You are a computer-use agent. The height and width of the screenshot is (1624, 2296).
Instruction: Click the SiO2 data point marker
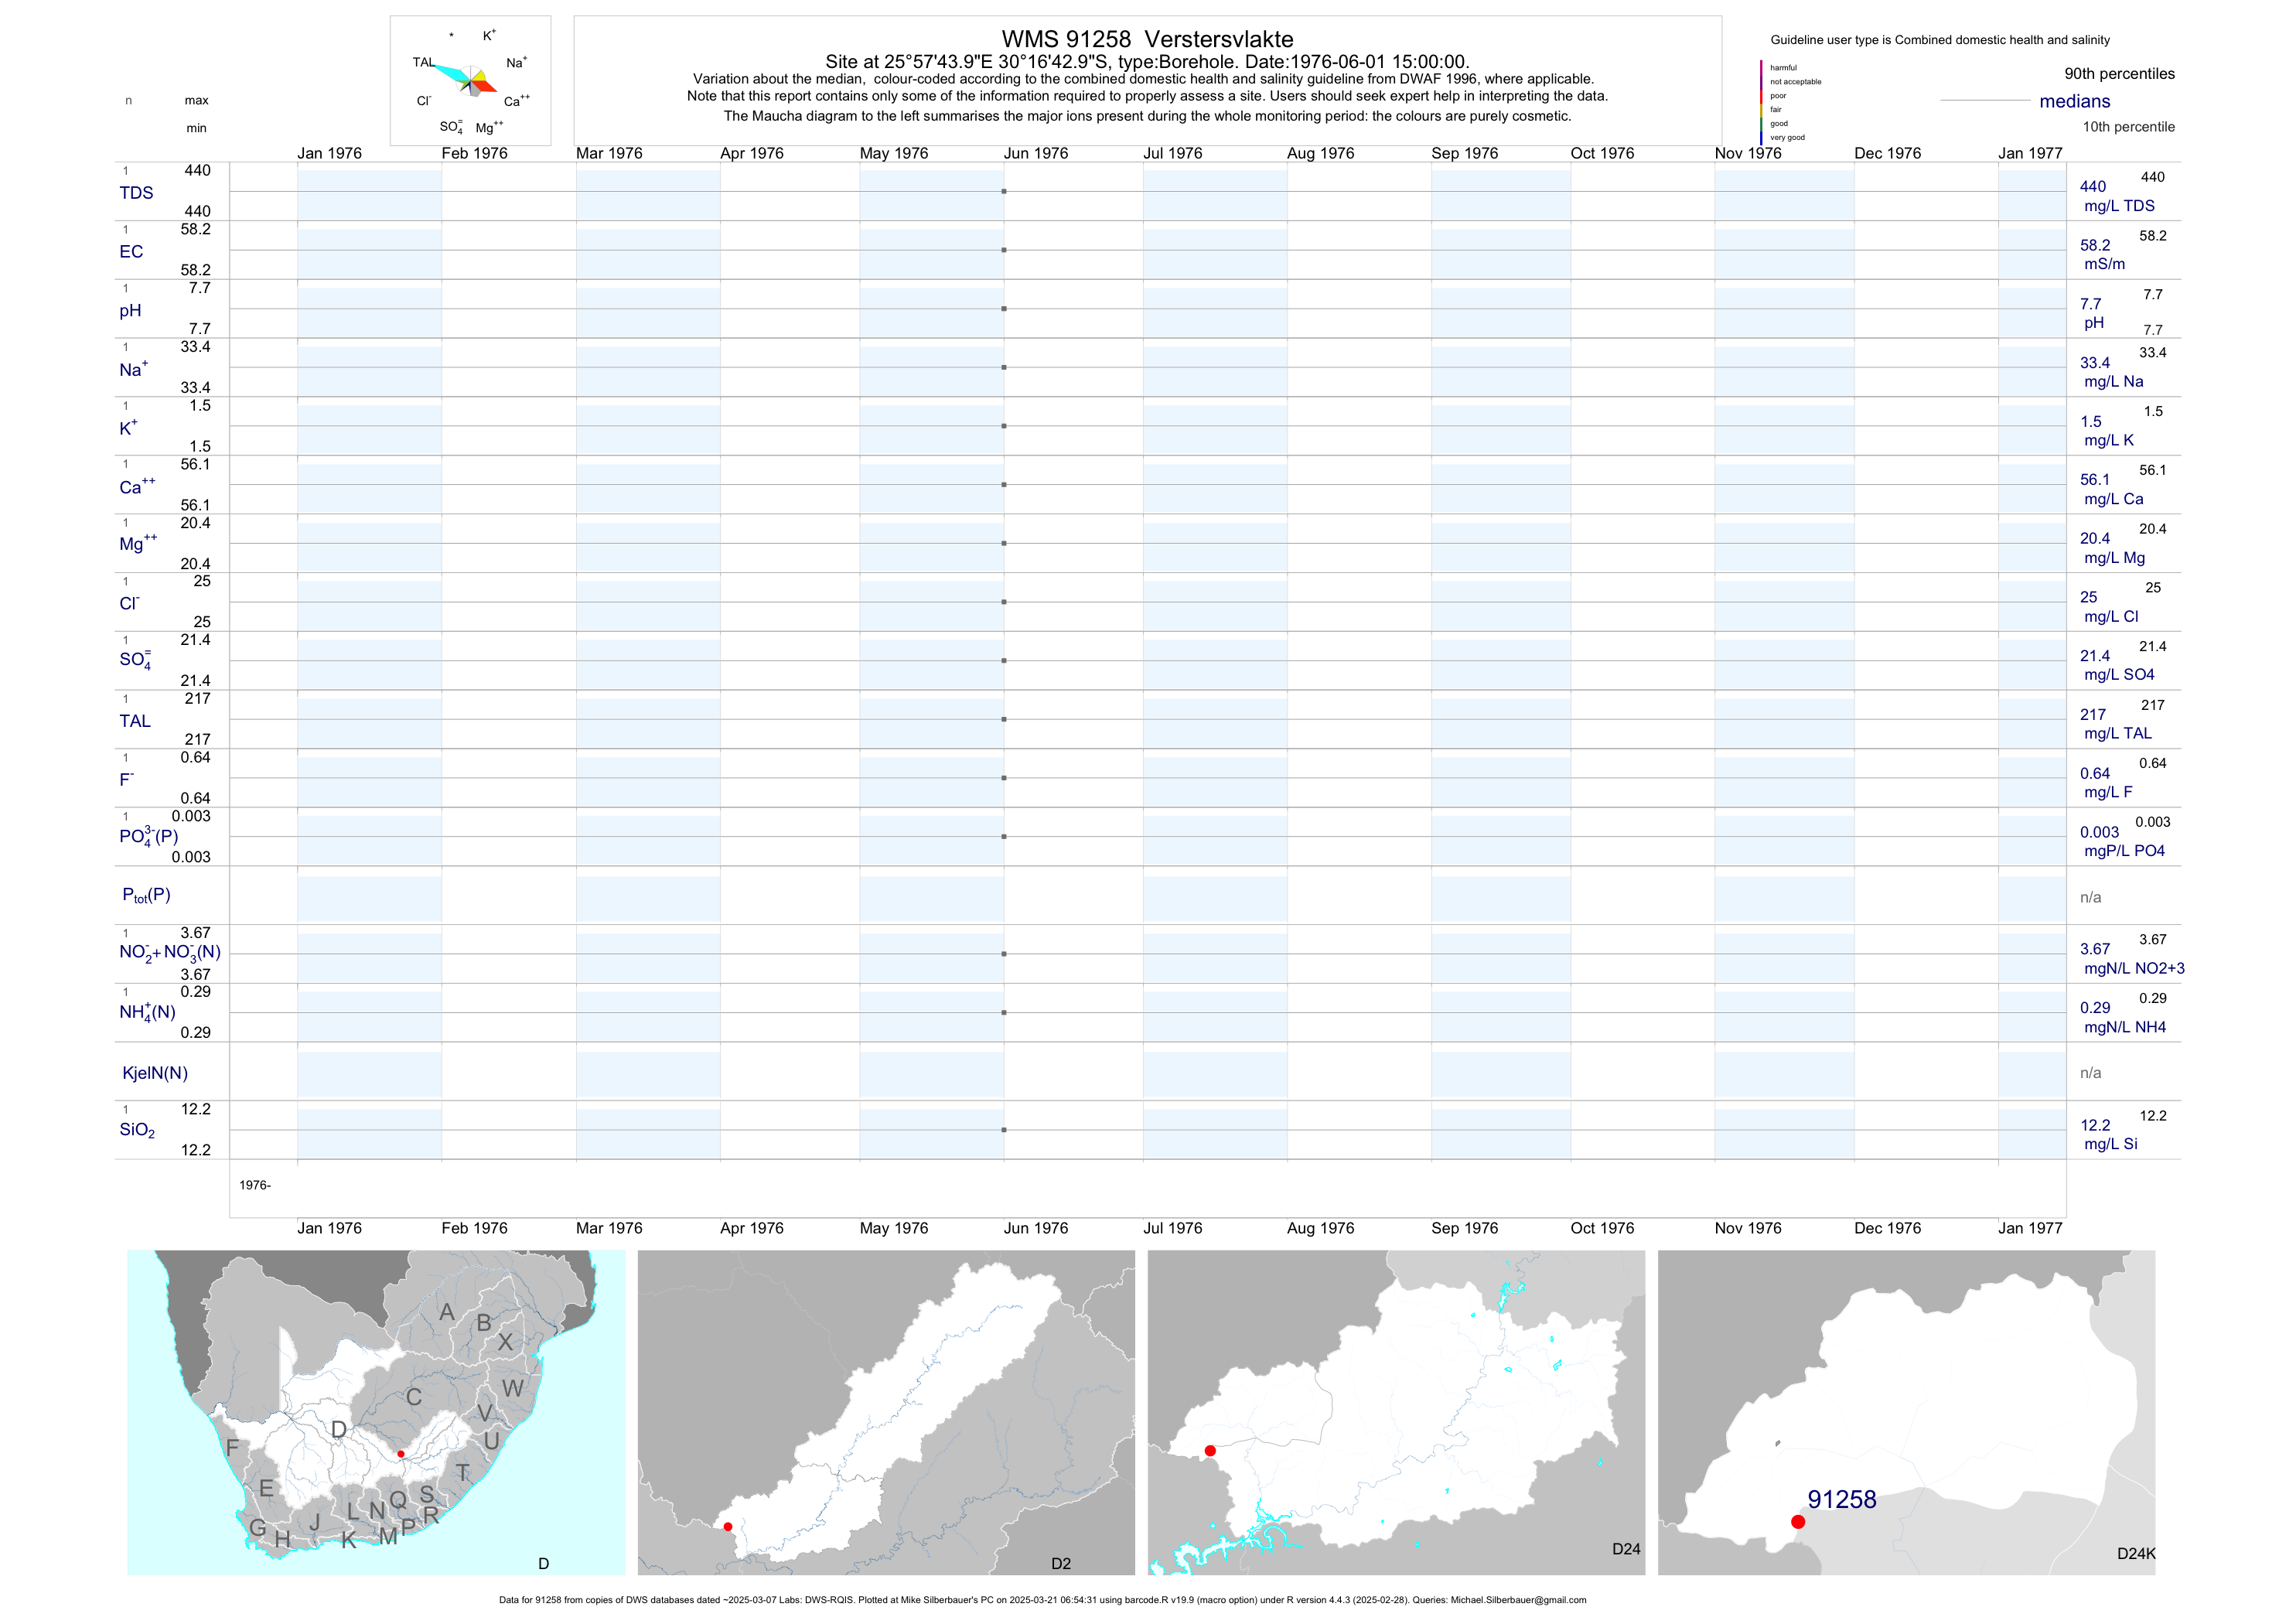pyautogui.click(x=1004, y=1130)
